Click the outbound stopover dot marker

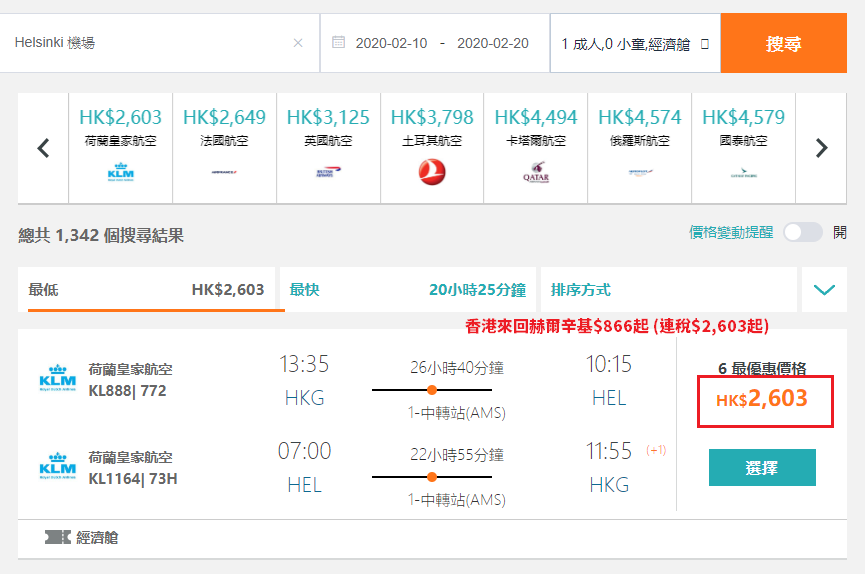[432, 390]
